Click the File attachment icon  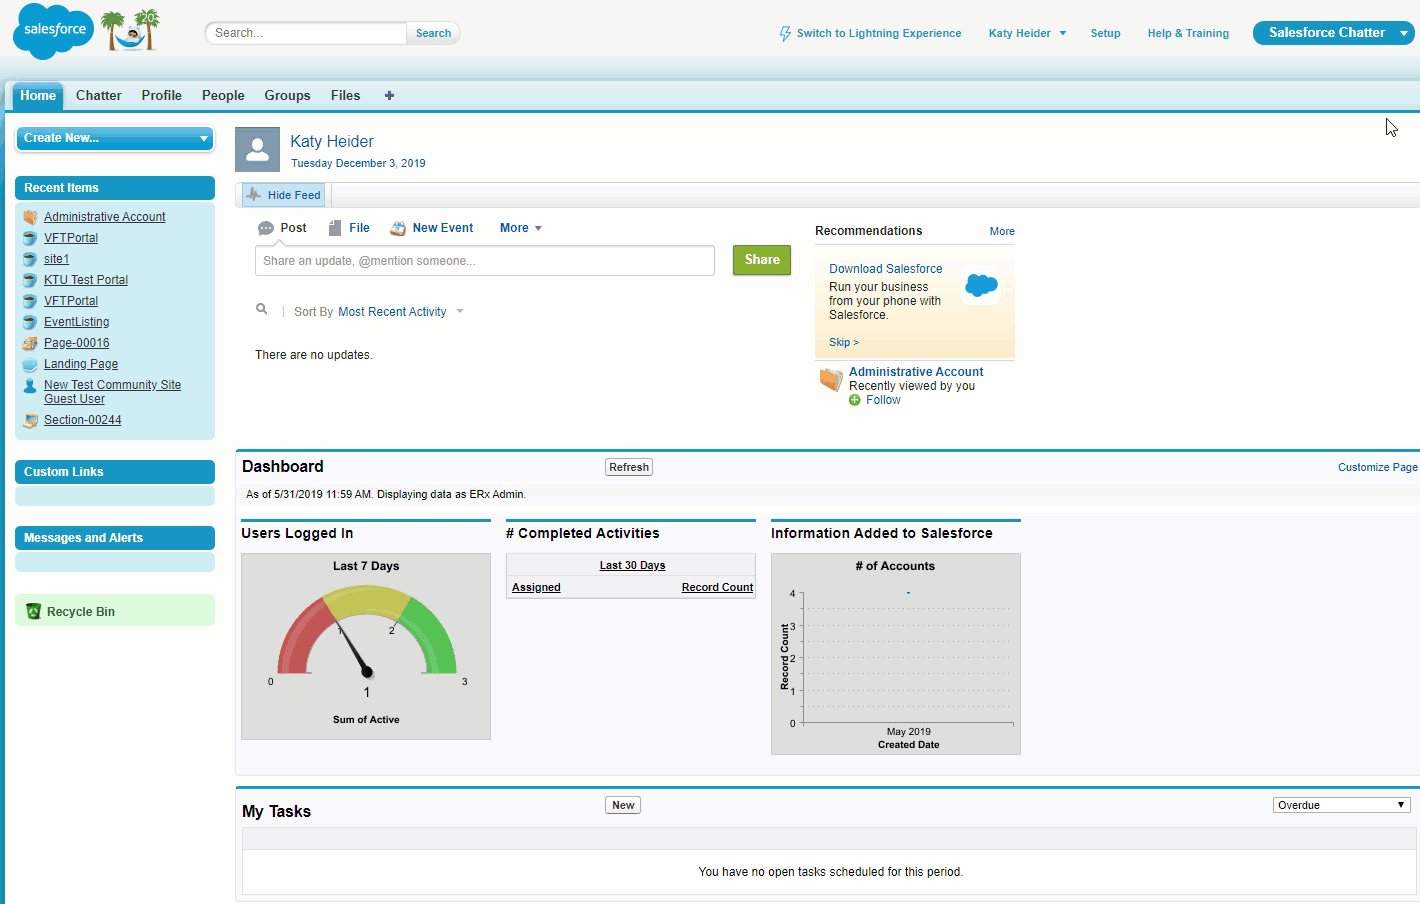point(335,228)
